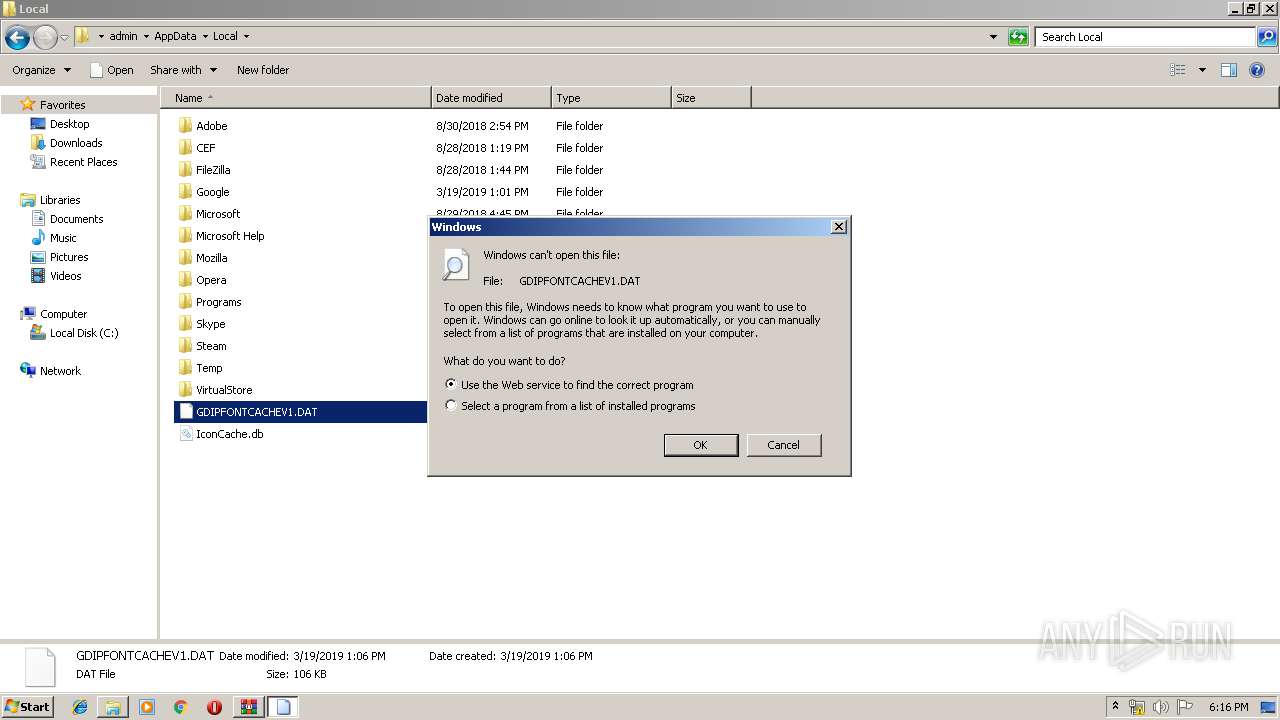Open the Desktop favorite
1280x720 pixels.
pyautogui.click(x=69, y=124)
